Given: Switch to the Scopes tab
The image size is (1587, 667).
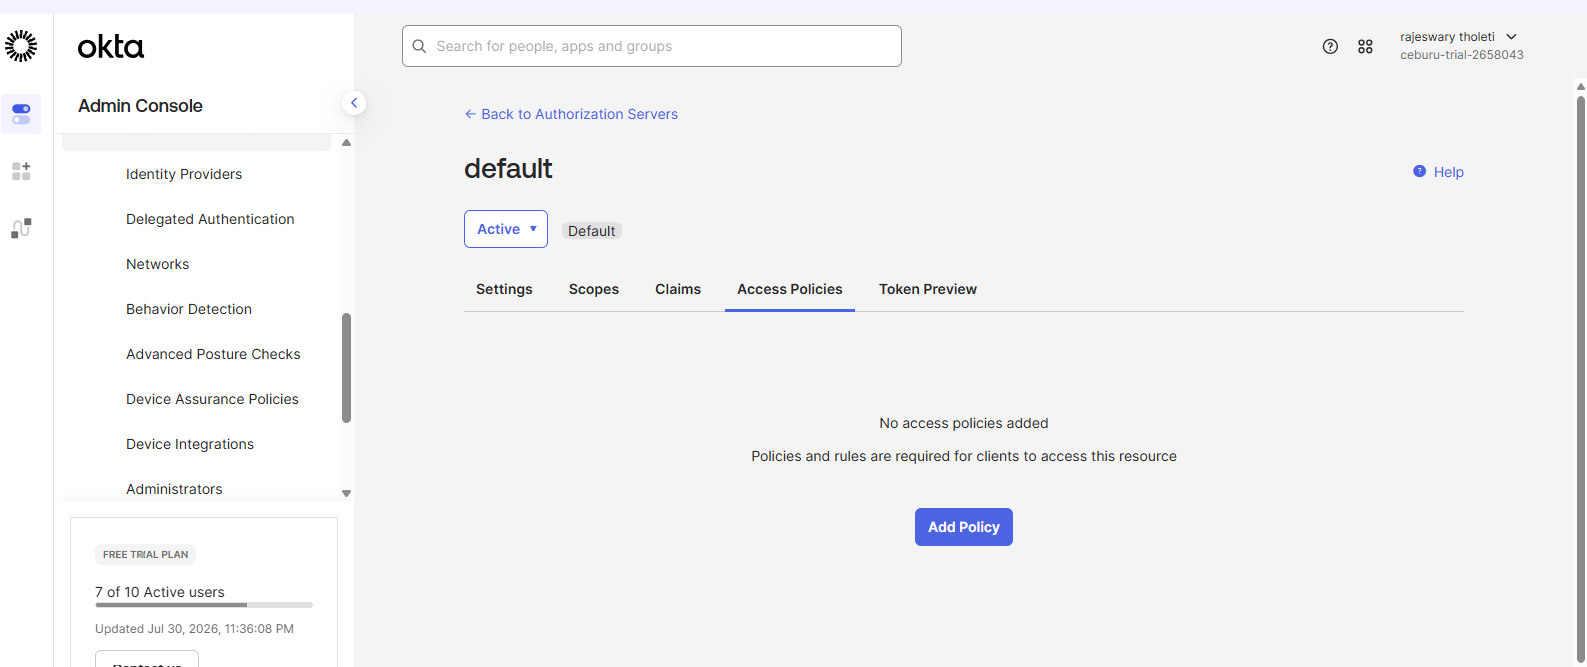Looking at the screenshot, I should coord(594,289).
